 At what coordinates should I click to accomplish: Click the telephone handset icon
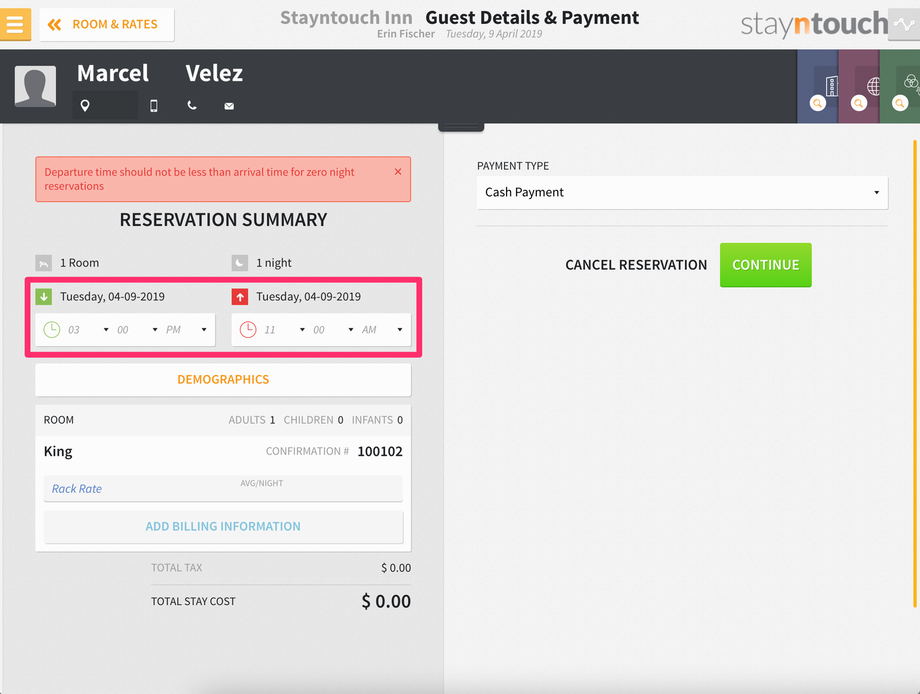point(192,106)
